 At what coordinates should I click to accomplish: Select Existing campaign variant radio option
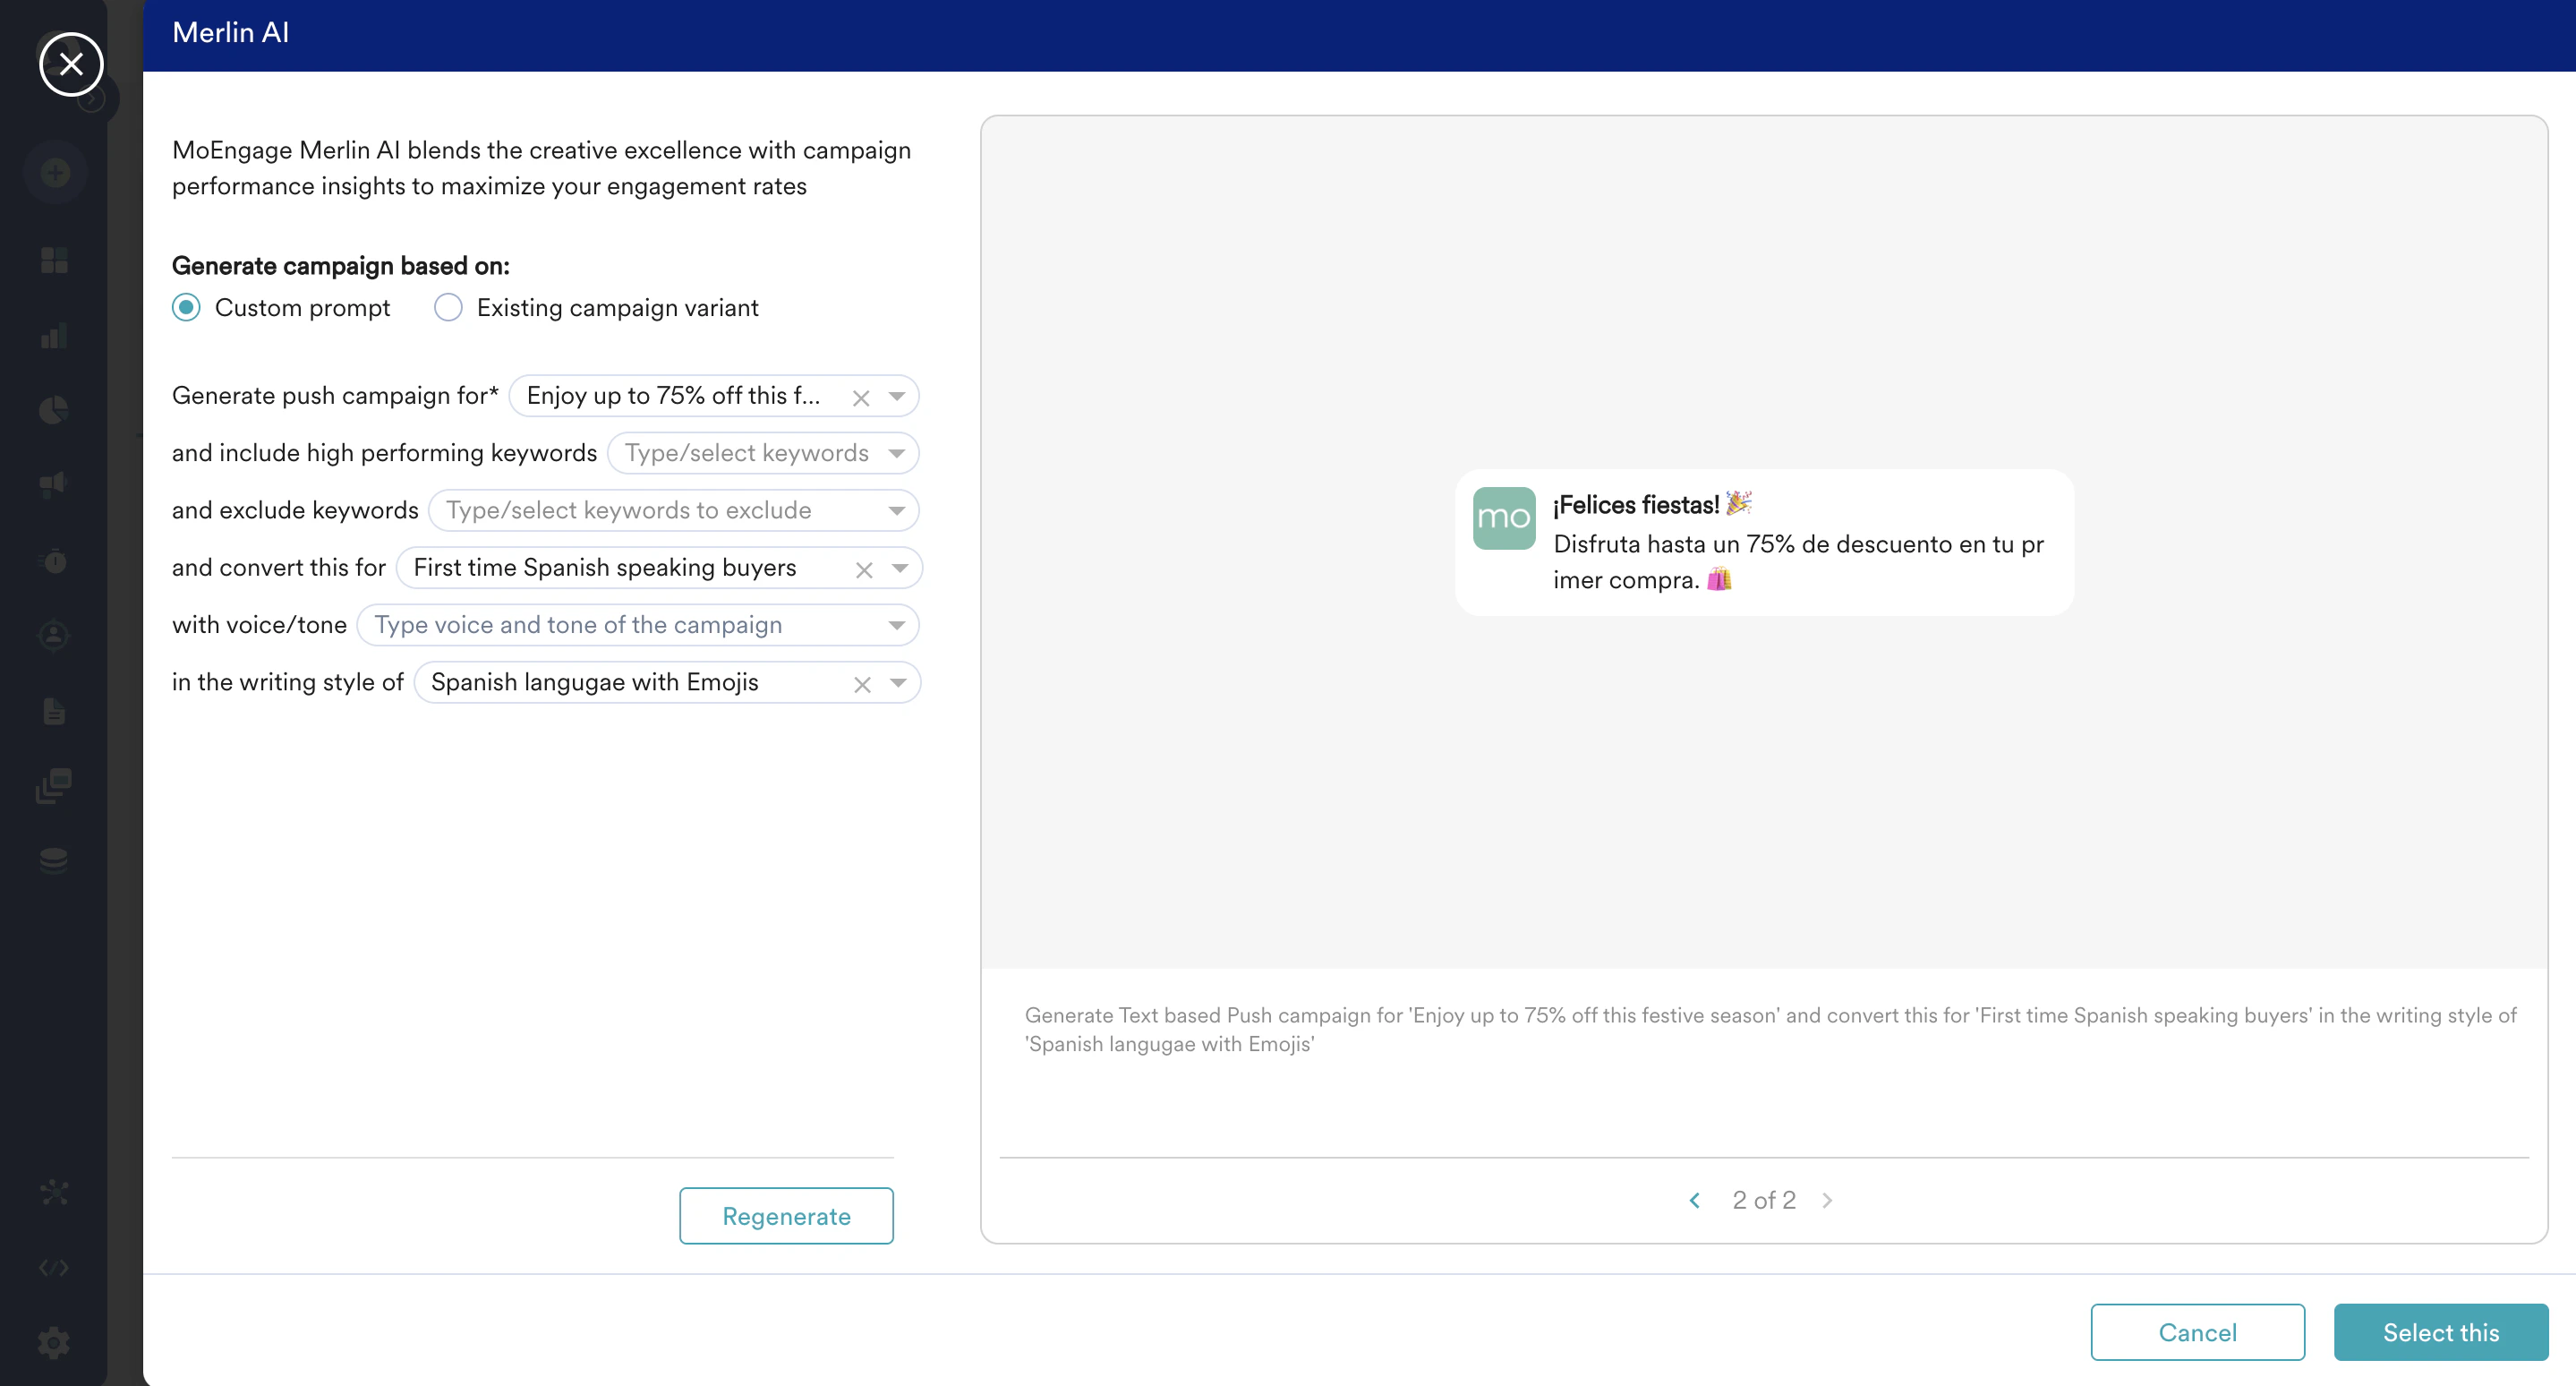point(448,307)
